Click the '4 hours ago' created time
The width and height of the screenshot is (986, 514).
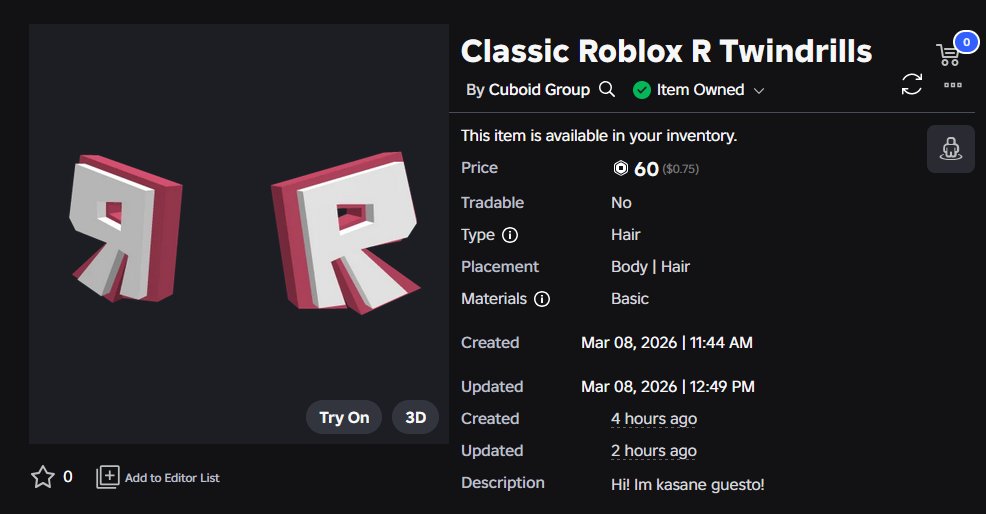click(x=654, y=418)
